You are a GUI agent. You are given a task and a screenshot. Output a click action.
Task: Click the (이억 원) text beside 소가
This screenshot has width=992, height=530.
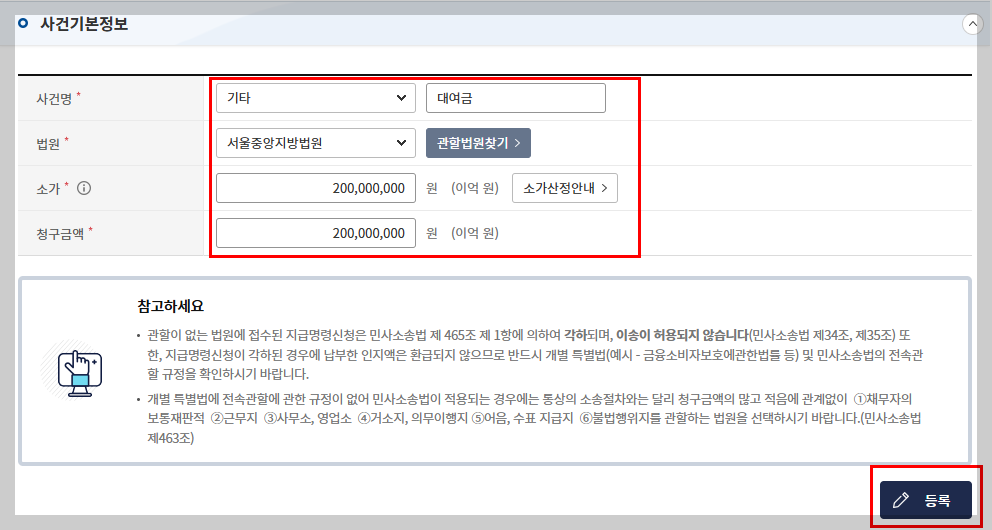pyautogui.click(x=475, y=188)
